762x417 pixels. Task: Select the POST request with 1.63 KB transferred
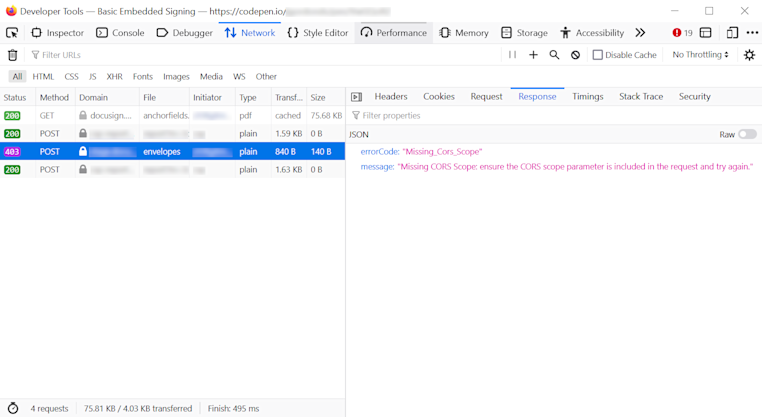click(x=173, y=170)
